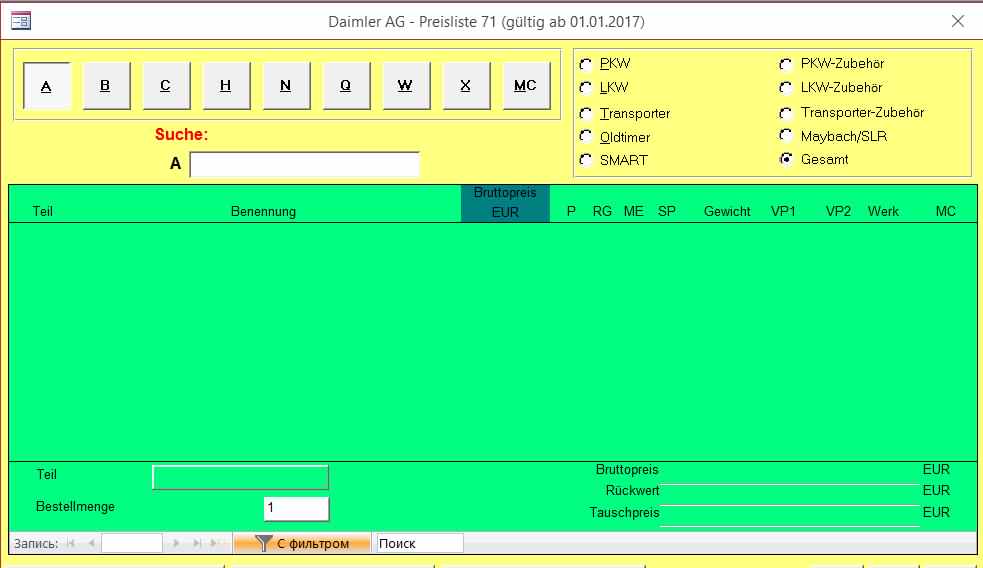Select the C part prefix button

click(166, 86)
